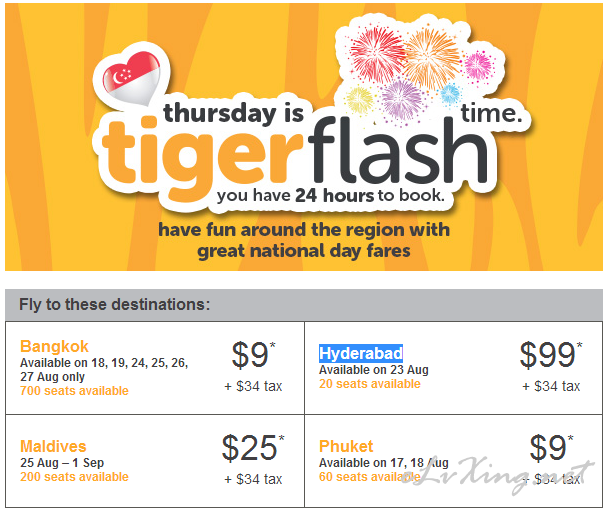Click the $99 Hyderabad fare price
The height and width of the screenshot is (508, 605).
550,355
